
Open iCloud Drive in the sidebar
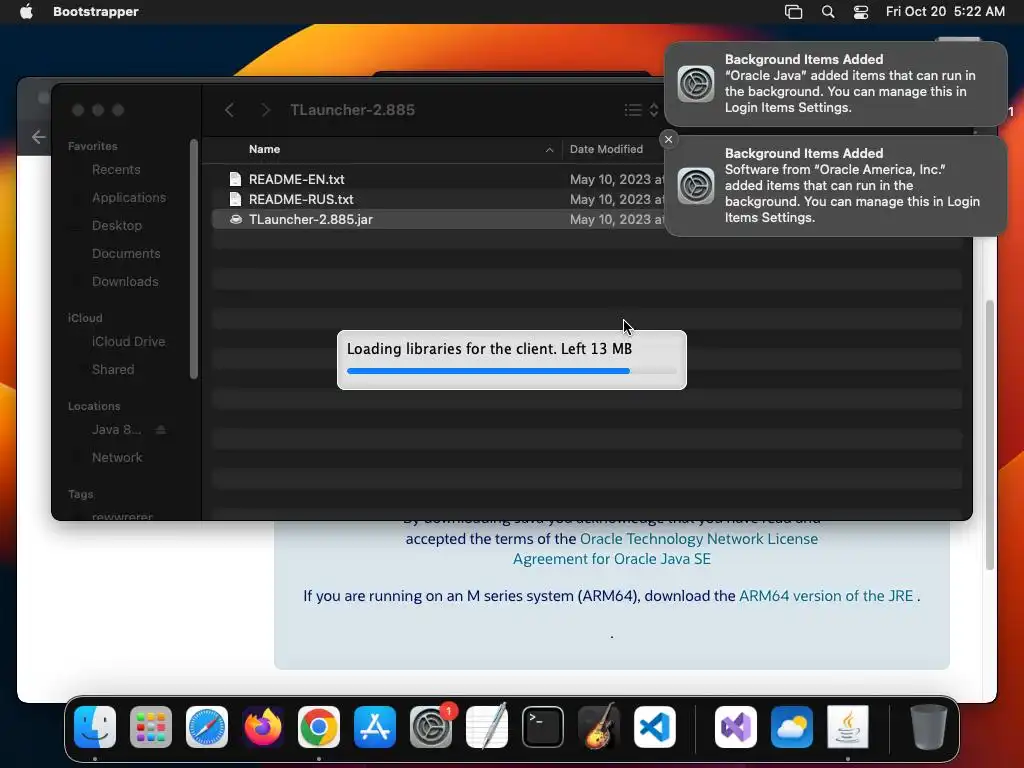coord(128,342)
